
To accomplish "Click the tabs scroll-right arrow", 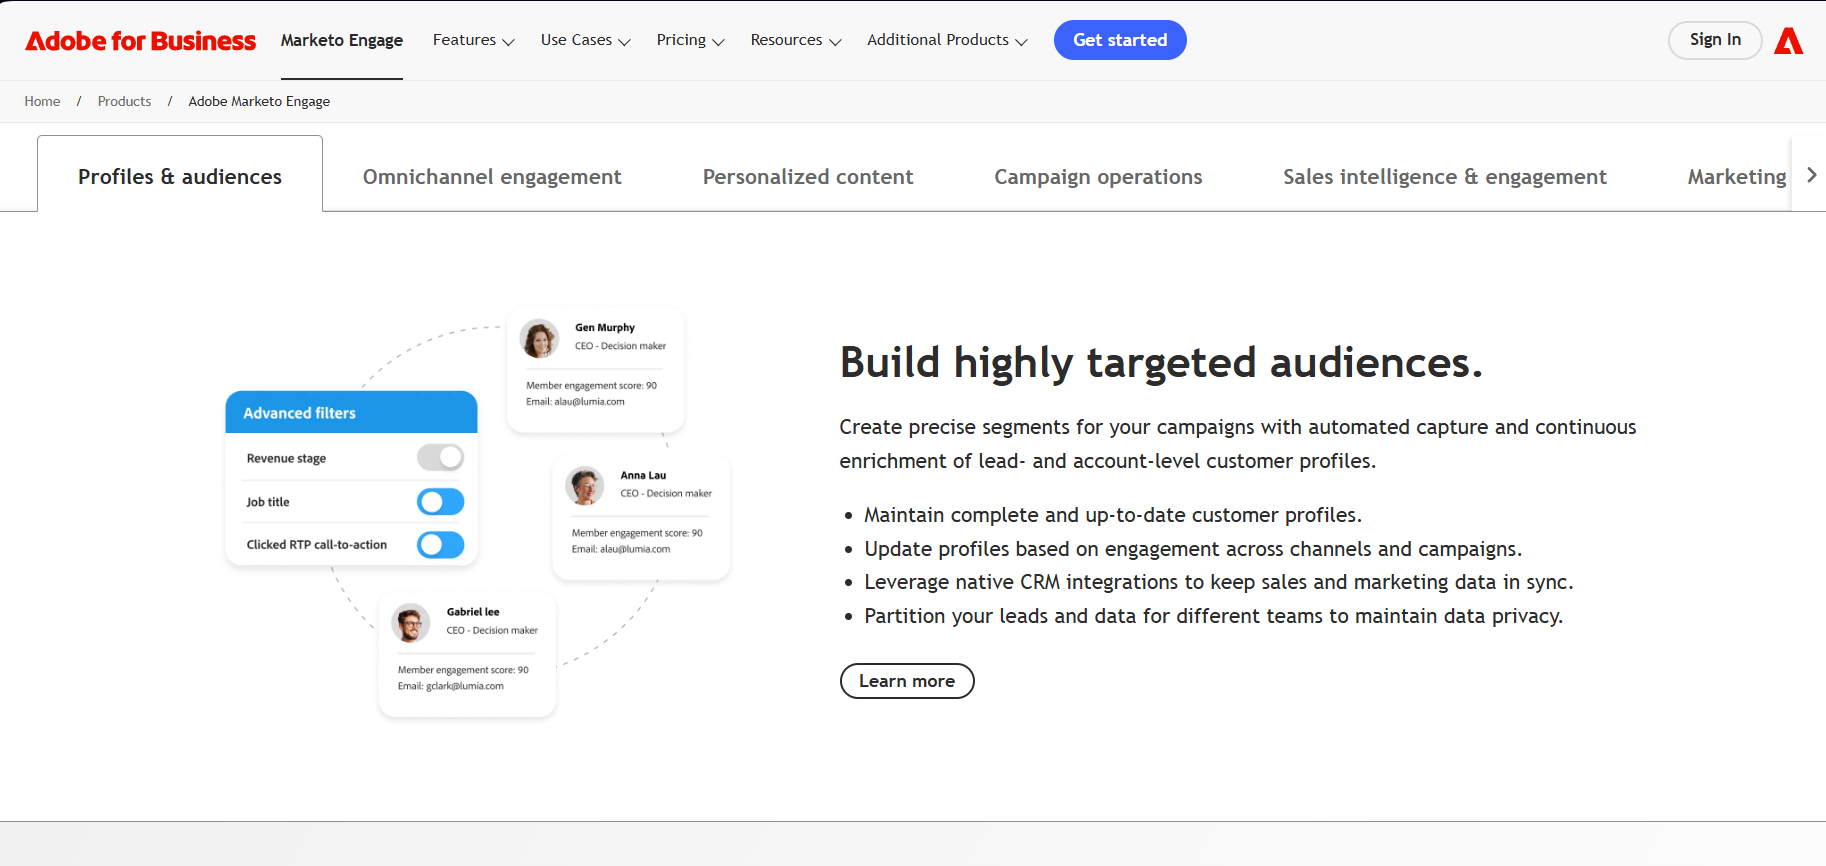I will (1811, 175).
